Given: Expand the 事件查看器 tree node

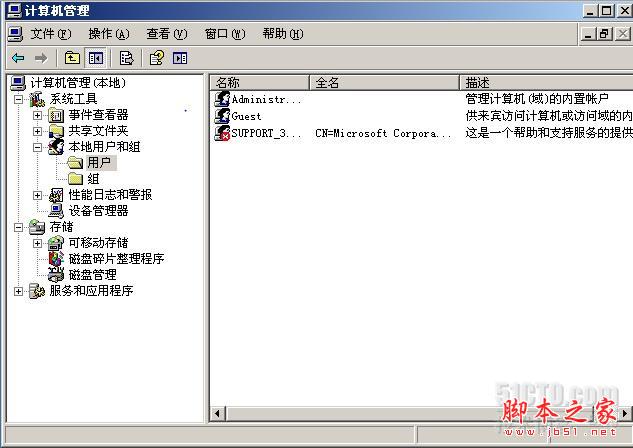Looking at the screenshot, I should [37, 115].
